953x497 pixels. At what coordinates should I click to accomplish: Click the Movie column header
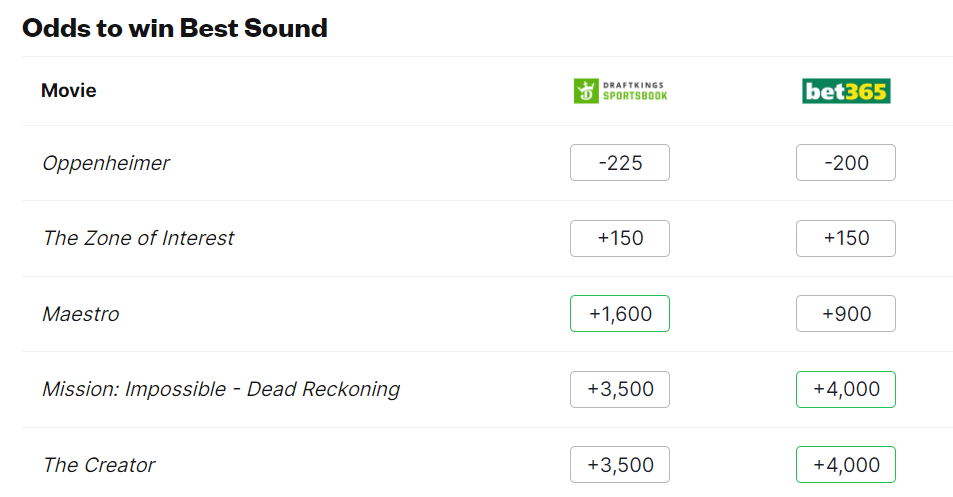pyautogui.click(x=69, y=91)
